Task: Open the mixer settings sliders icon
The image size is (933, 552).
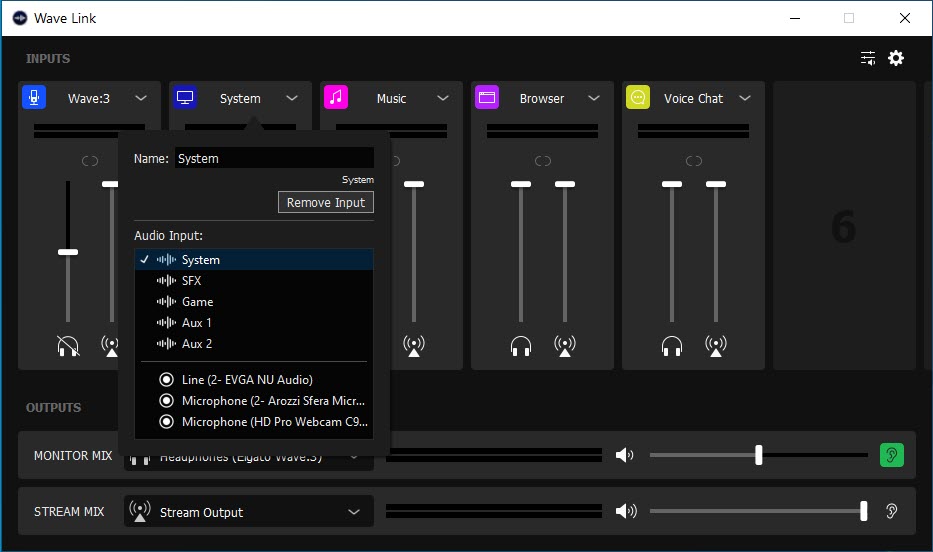Action: point(868,58)
